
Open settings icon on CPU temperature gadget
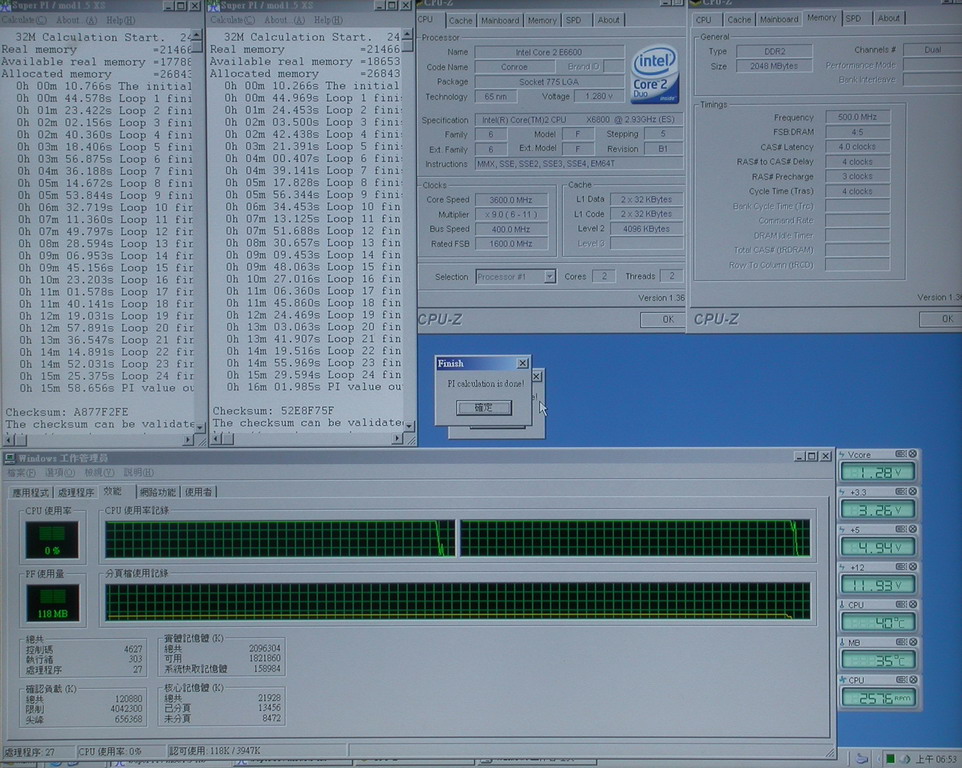click(901, 604)
